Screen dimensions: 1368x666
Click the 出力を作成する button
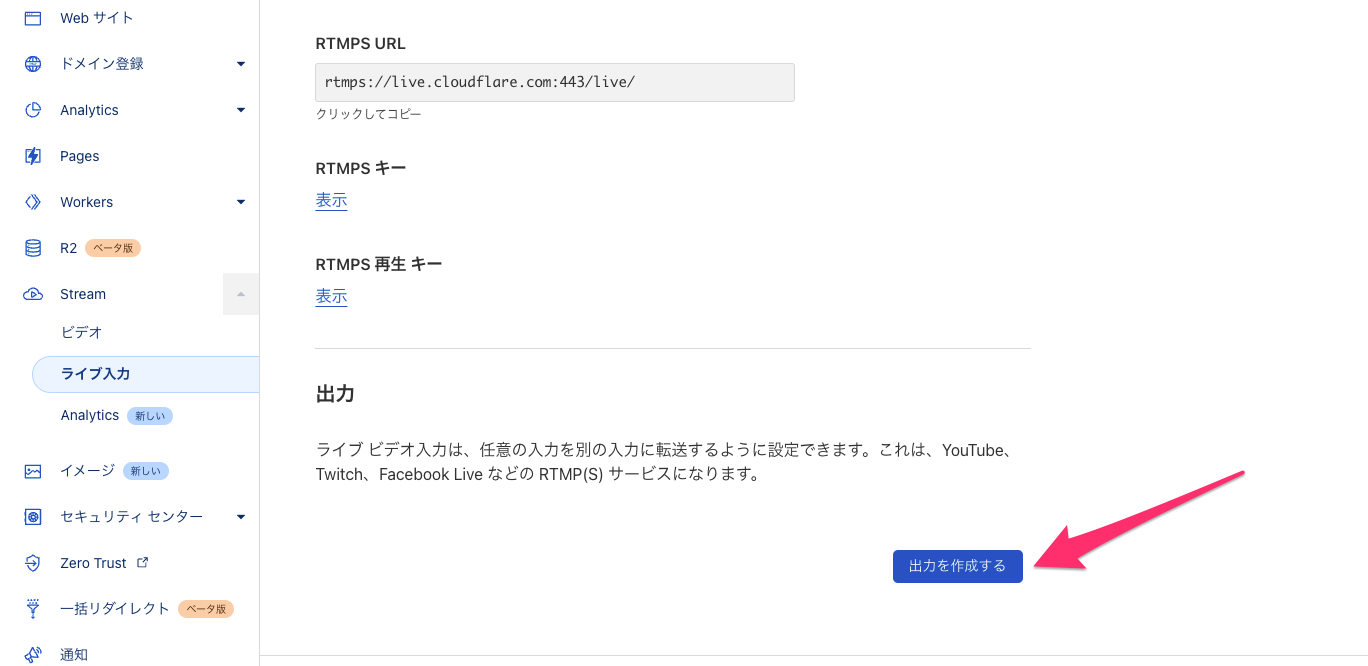pyautogui.click(x=956, y=565)
